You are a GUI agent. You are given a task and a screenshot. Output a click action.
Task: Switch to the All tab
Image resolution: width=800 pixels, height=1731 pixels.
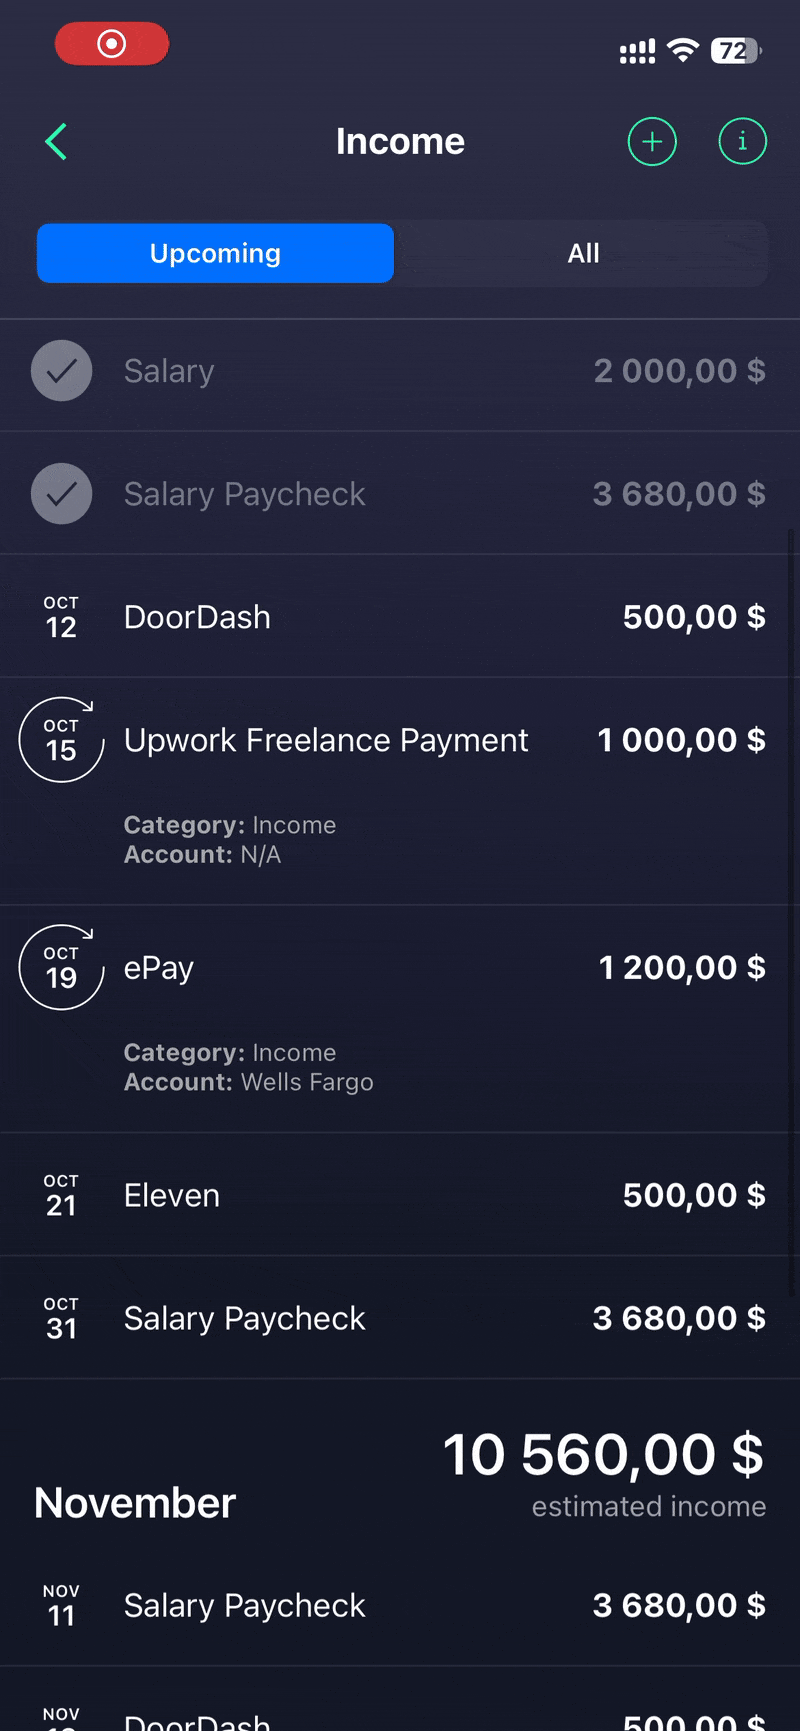[x=583, y=253]
